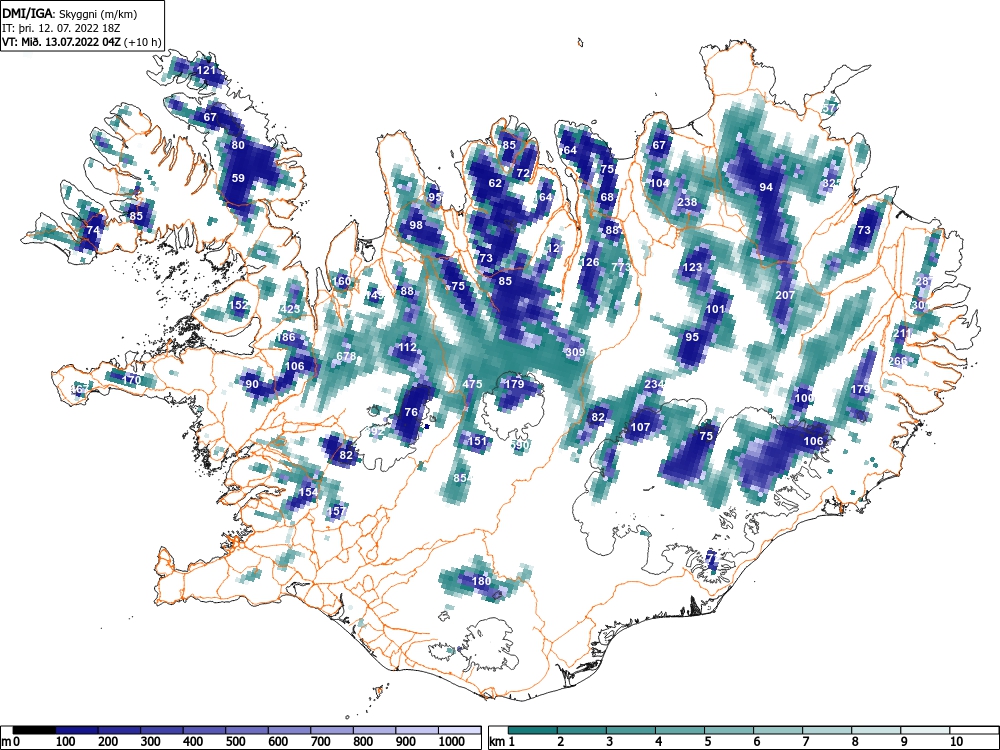The width and height of the screenshot is (1000, 750).
Task: Click the visibility value "425" on the map
Action: coord(290,309)
